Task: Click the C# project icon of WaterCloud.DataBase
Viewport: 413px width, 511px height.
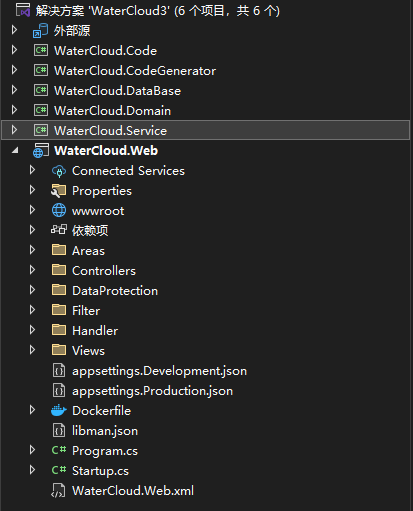Action: pos(41,90)
